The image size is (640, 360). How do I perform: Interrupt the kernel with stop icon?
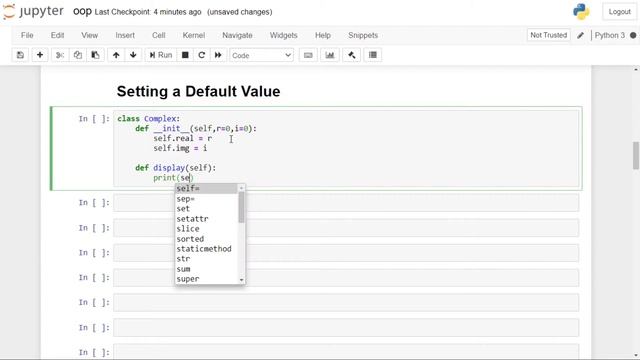coord(185,55)
